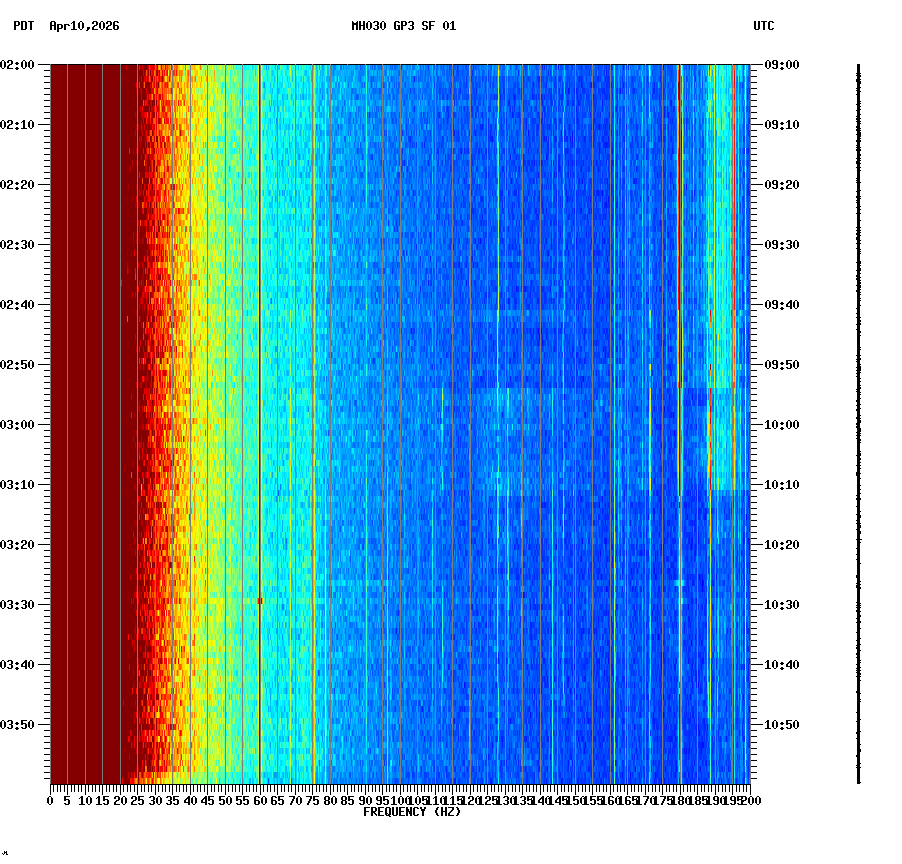The image size is (902, 864).
Task: Select the Apr10,2026 date label
Action: coord(83,29)
